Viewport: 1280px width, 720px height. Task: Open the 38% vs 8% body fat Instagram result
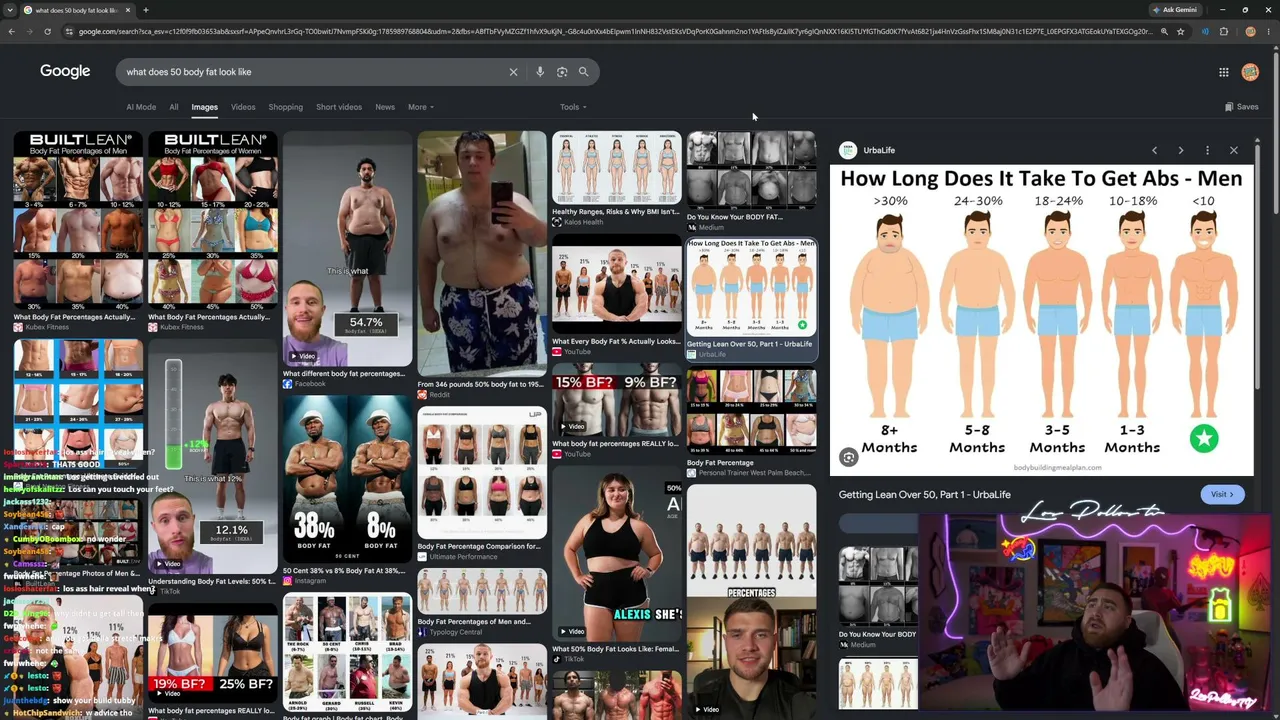[347, 478]
